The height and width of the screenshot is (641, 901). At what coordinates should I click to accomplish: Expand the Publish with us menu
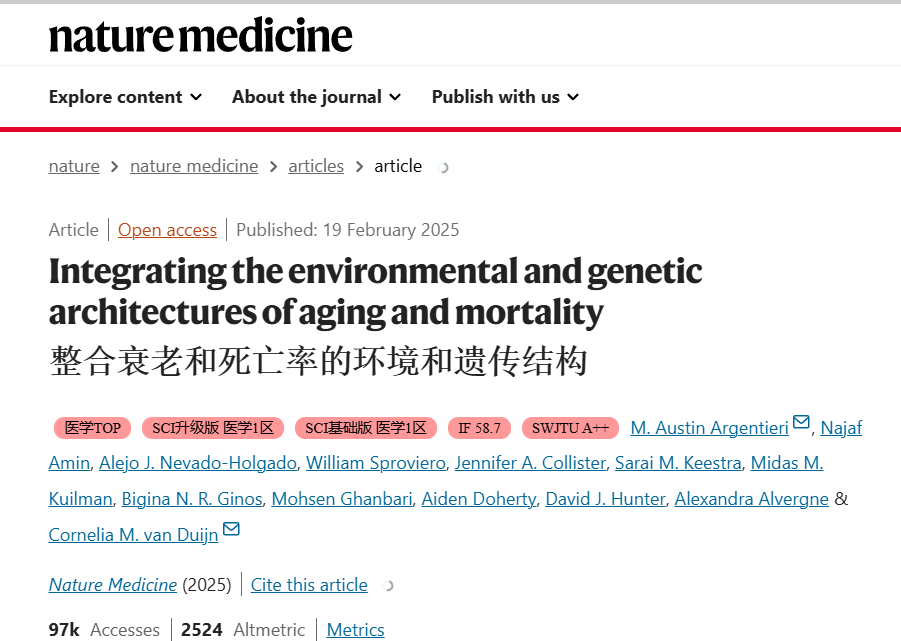(x=505, y=96)
